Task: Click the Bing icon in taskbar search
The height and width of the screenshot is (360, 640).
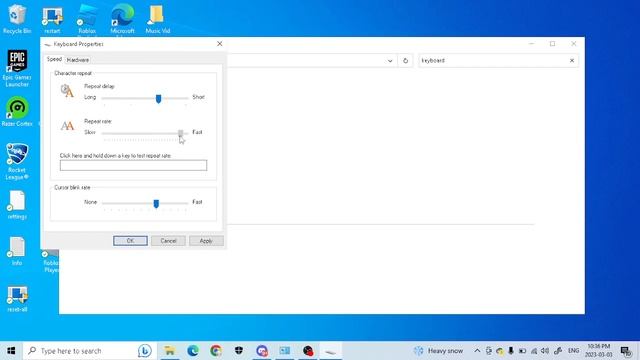Action: 144,351
